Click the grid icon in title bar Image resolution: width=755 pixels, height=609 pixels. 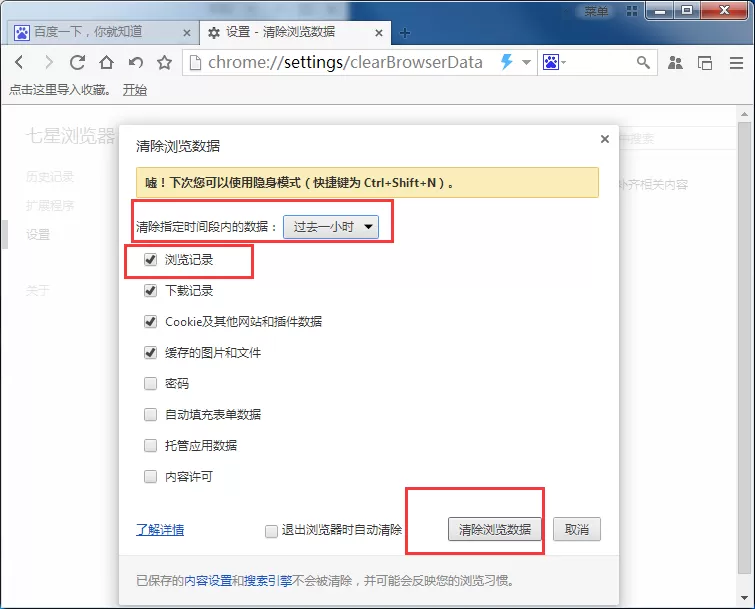tap(632, 11)
